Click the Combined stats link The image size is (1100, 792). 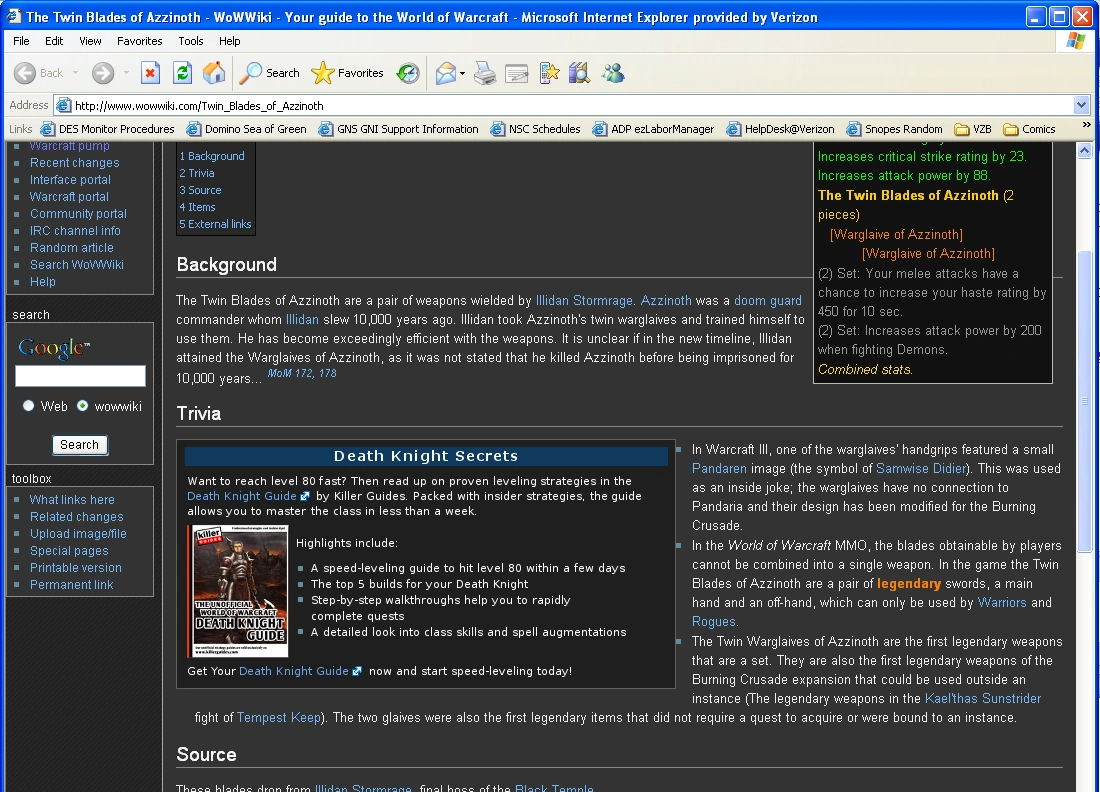[x=864, y=370]
